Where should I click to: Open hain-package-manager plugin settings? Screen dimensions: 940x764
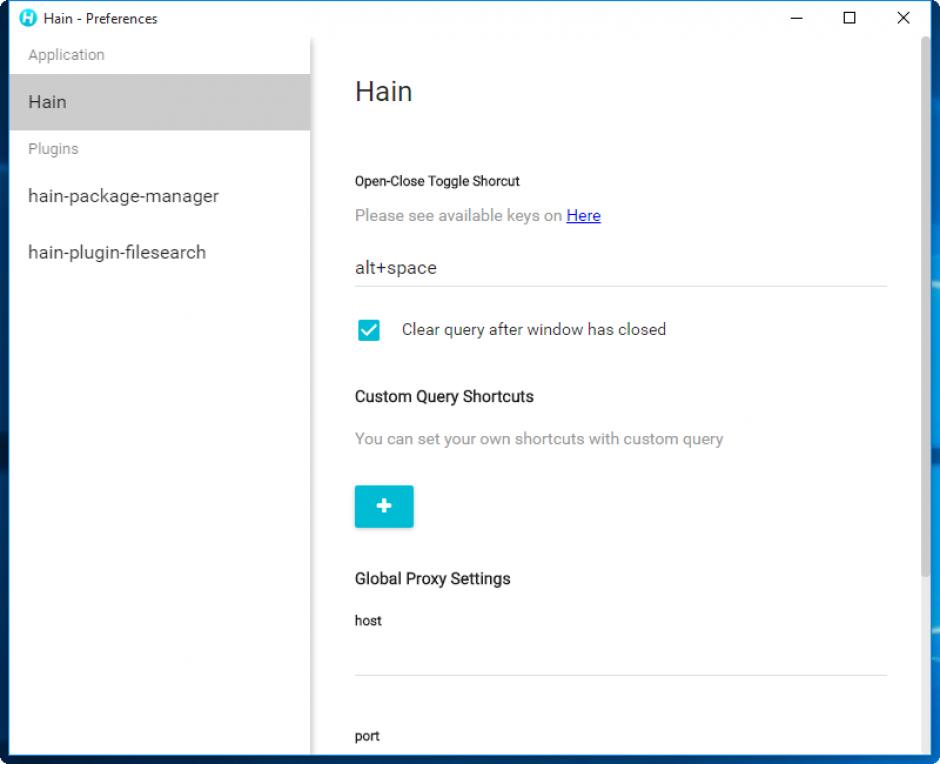tap(159, 196)
